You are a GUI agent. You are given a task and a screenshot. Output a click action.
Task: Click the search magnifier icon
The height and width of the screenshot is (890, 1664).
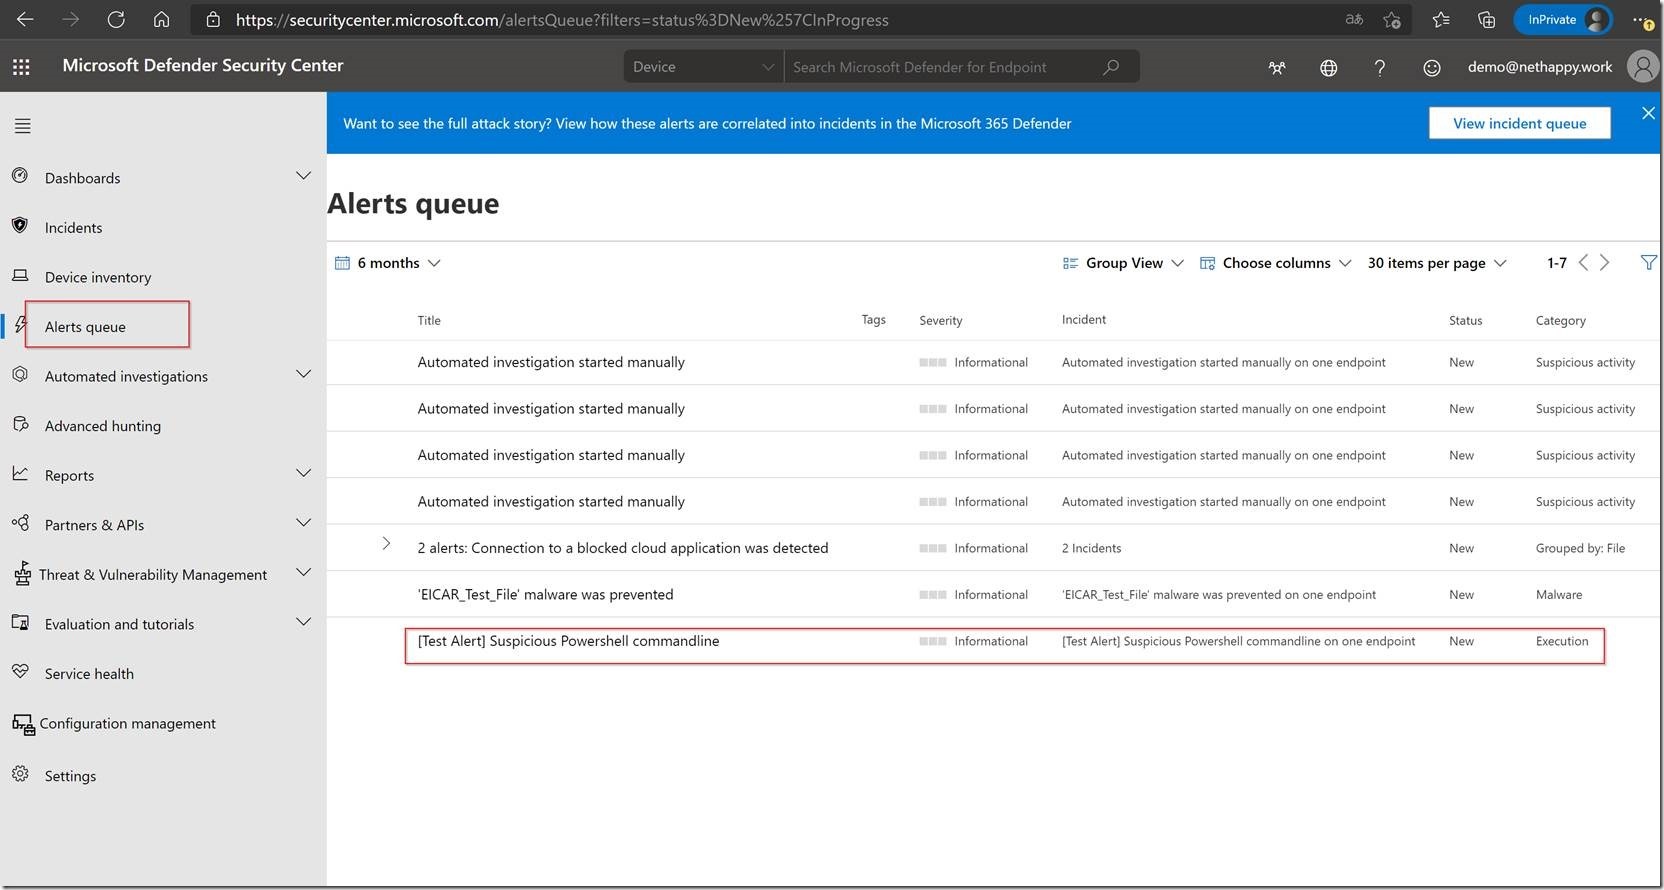point(1111,66)
